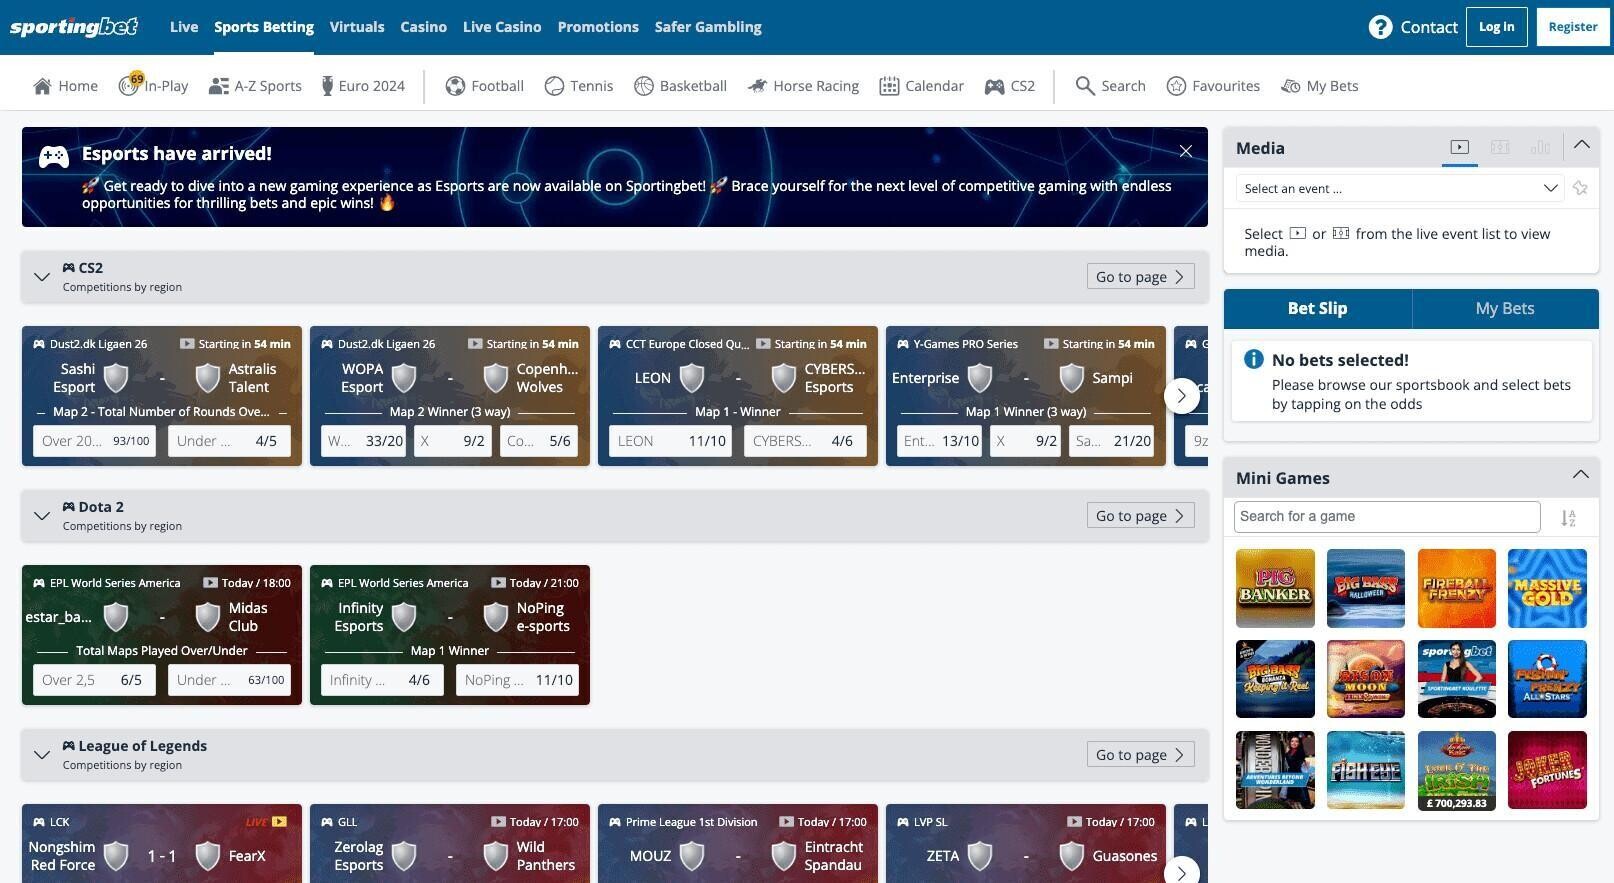Open the 'Select an event' dropdown
This screenshot has width=1614, height=883.
pos(1399,188)
